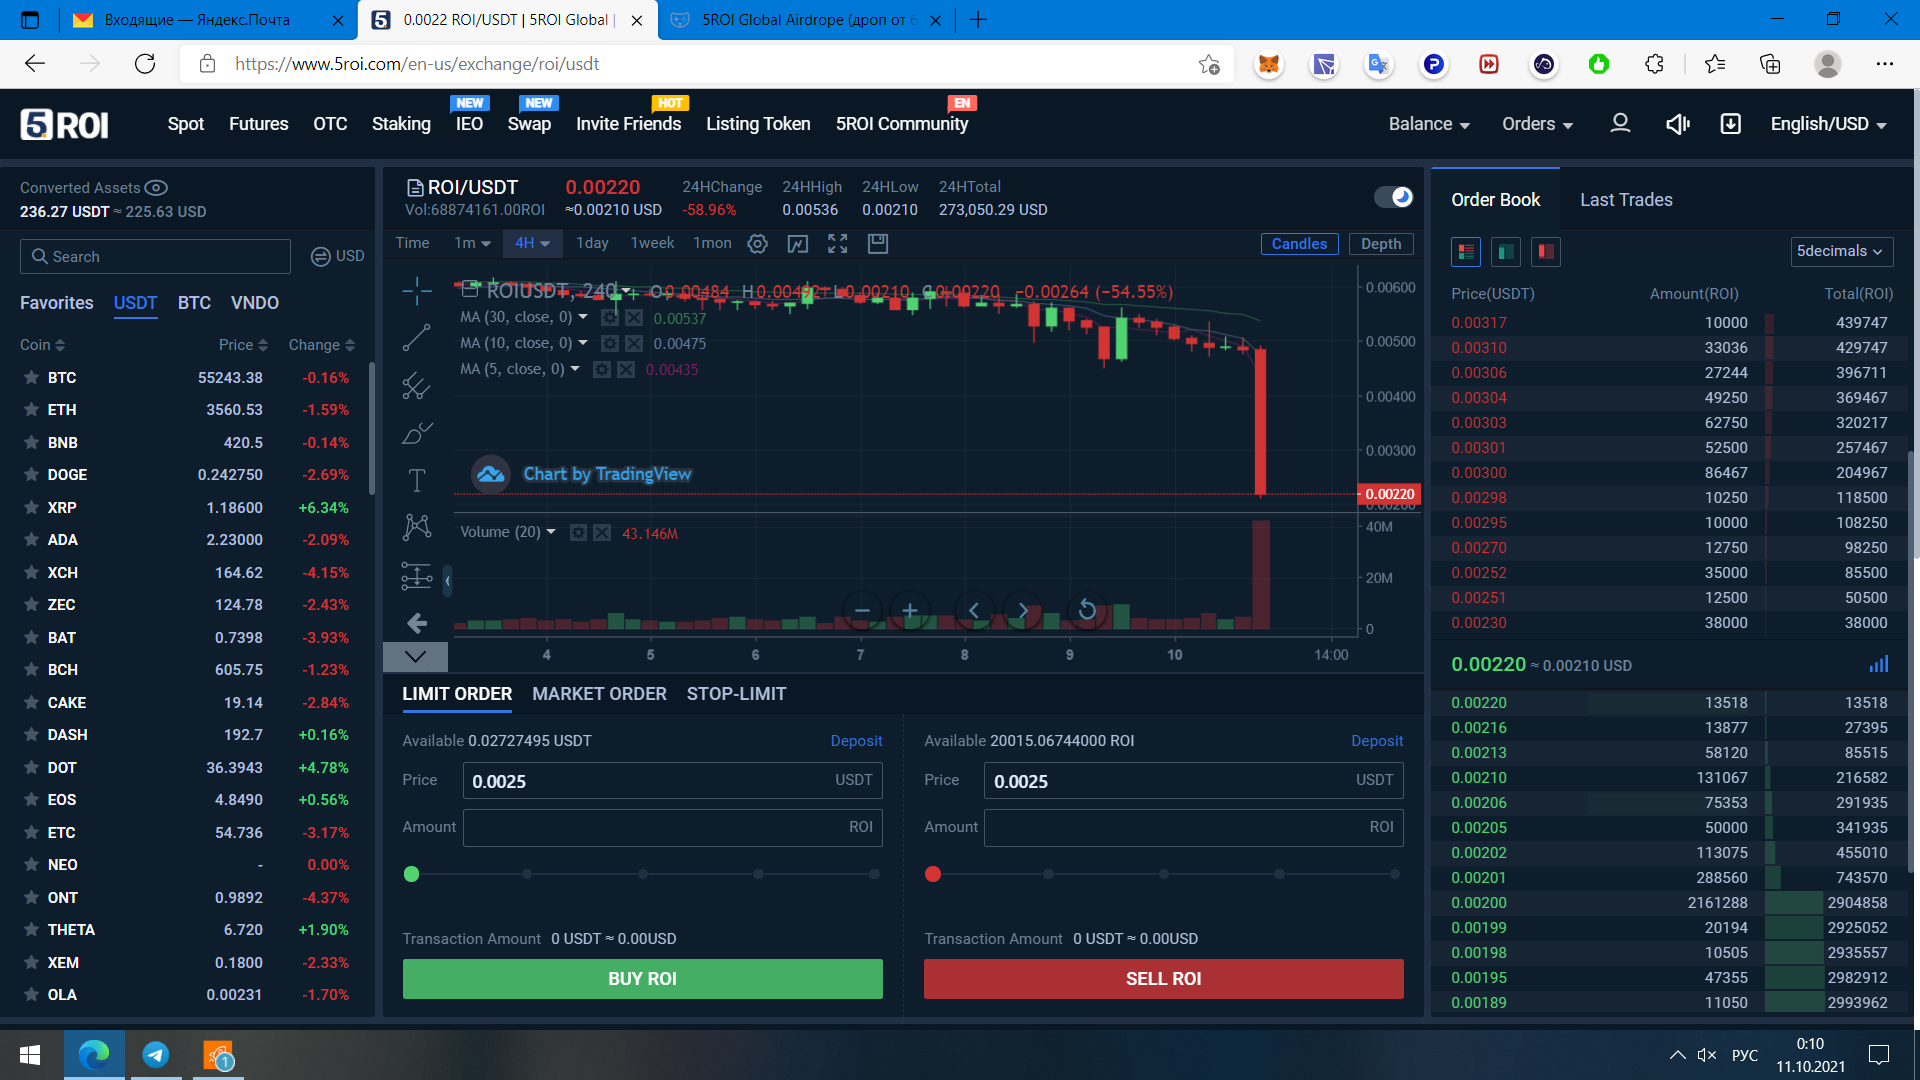This screenshot has width=1920, height=1080.
Task: Open Telegram from the taskbar
Action: (x=156, y=1055)
